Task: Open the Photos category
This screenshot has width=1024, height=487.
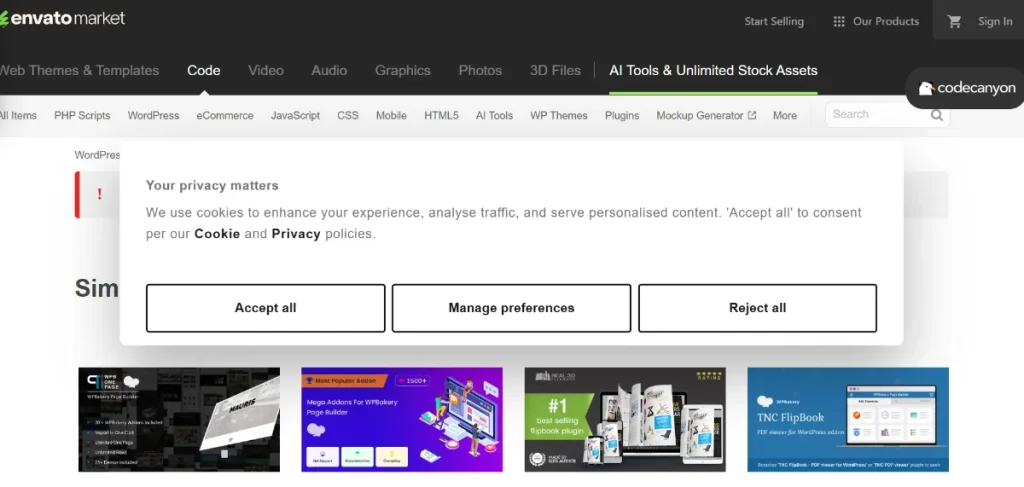Action: 480,71
